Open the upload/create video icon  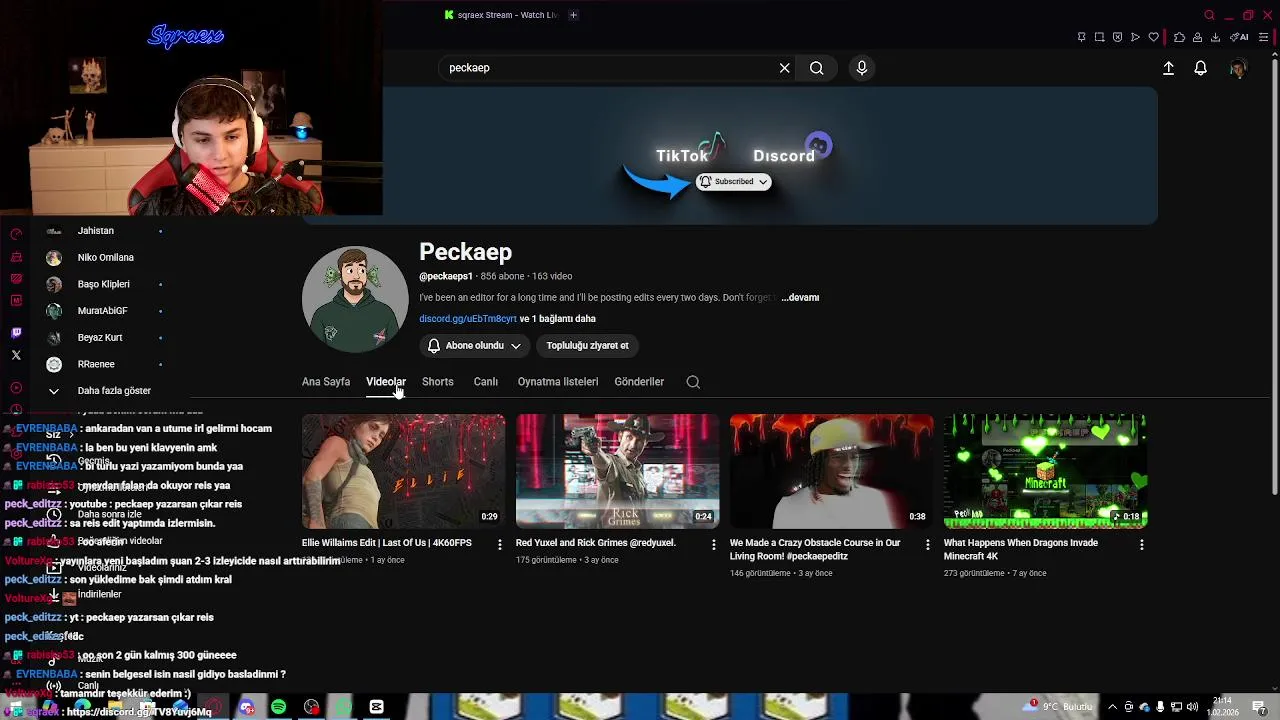pos(1168,68)
